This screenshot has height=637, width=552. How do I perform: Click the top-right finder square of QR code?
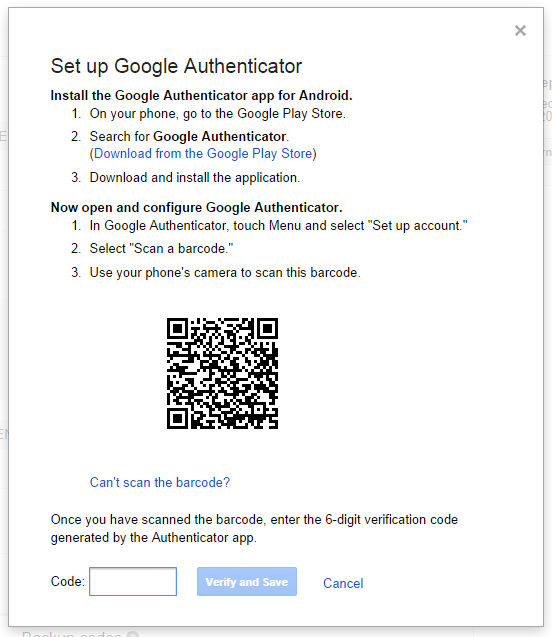[267, 329]
